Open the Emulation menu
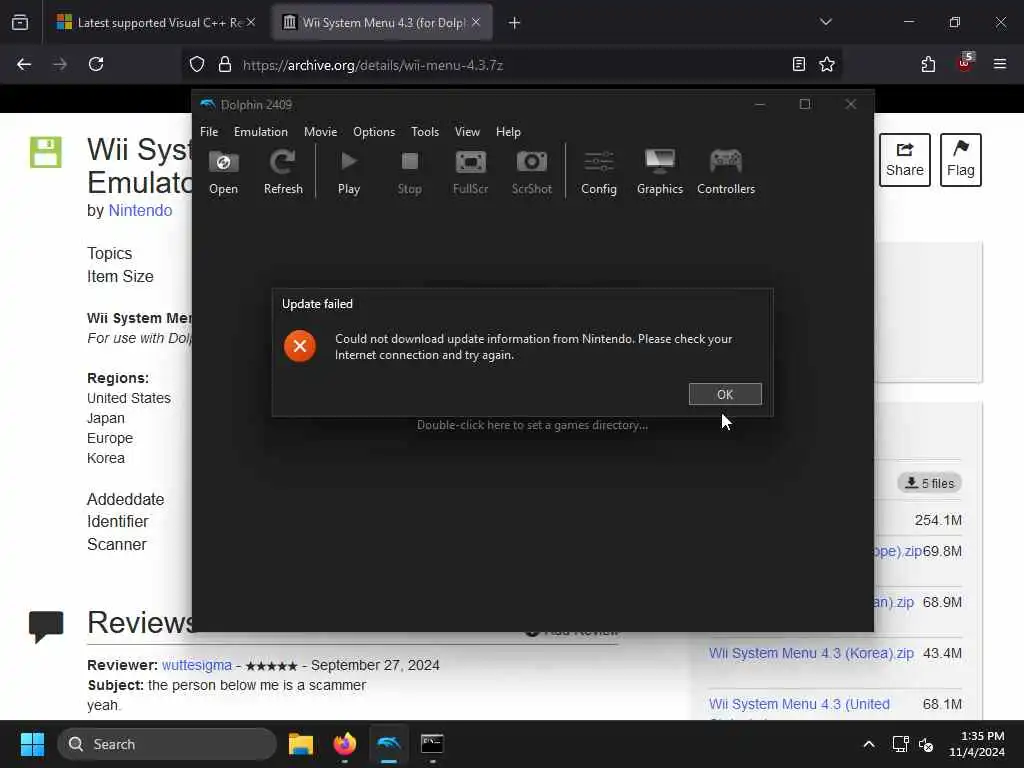 point(261,131)
